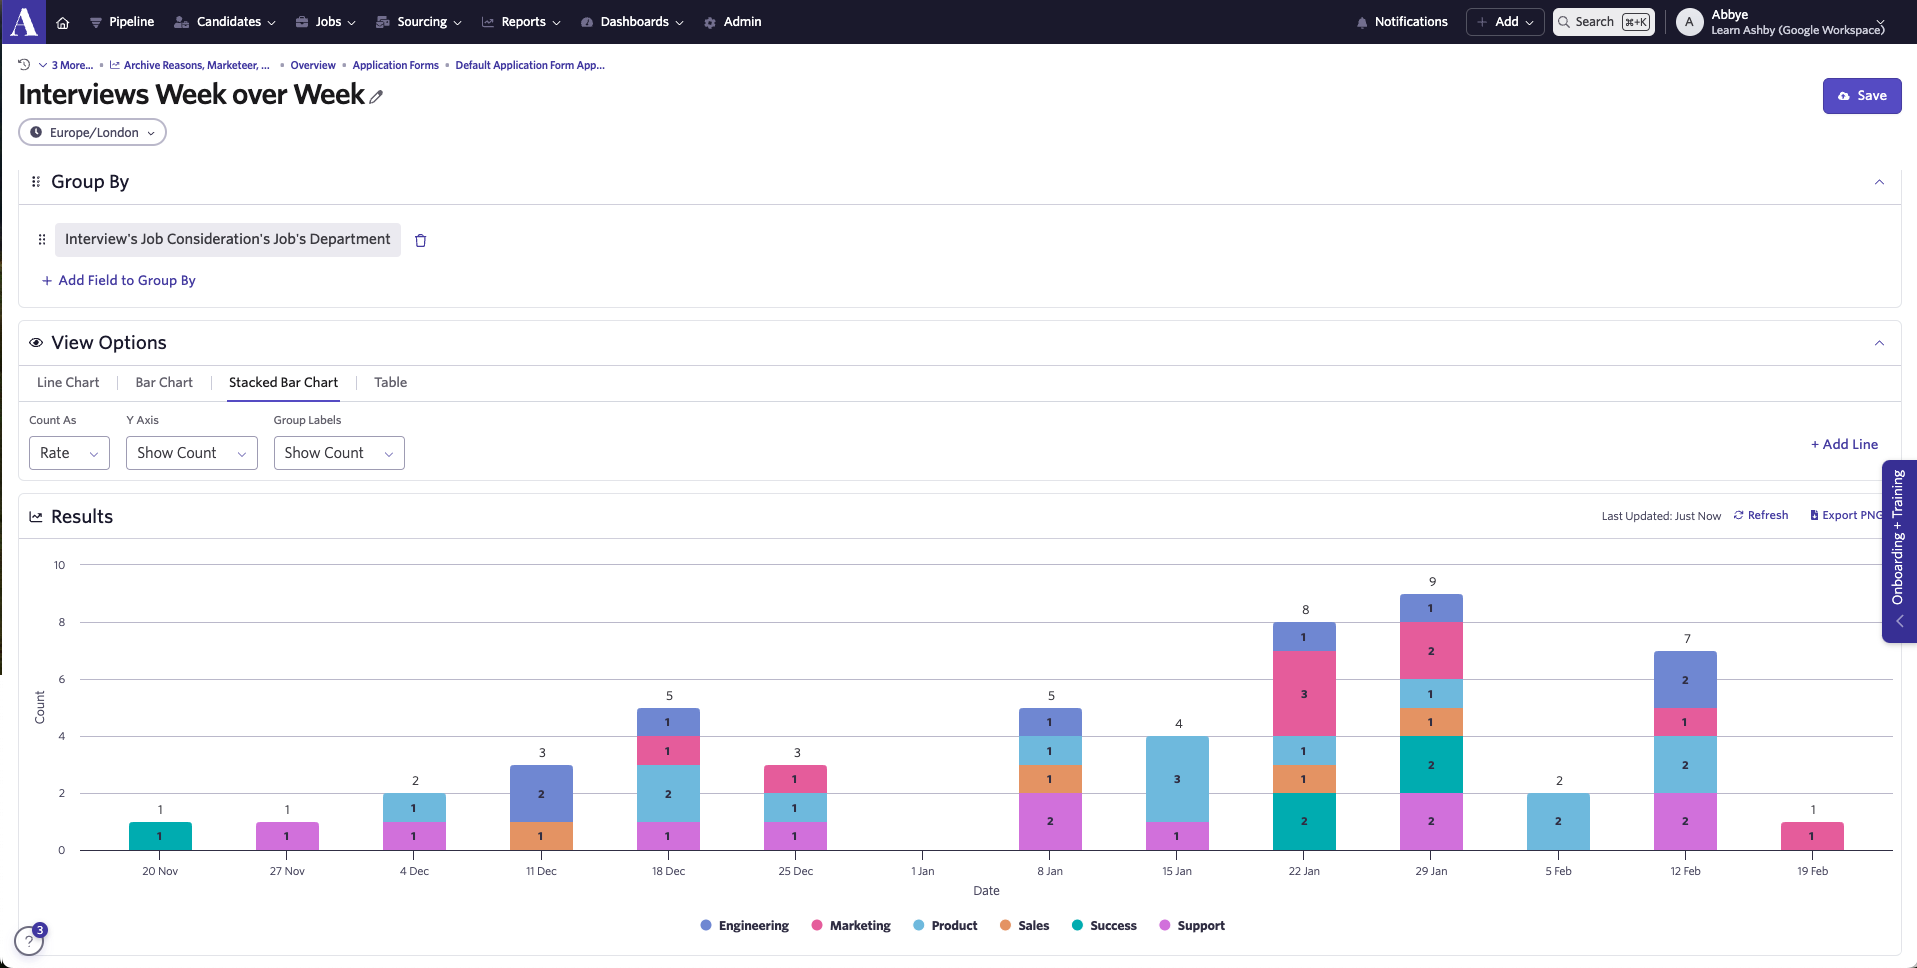The height and width of the screenshot is (968, 1917).
Task: Open the Candidates menu
Action: [x=224, y=22]
